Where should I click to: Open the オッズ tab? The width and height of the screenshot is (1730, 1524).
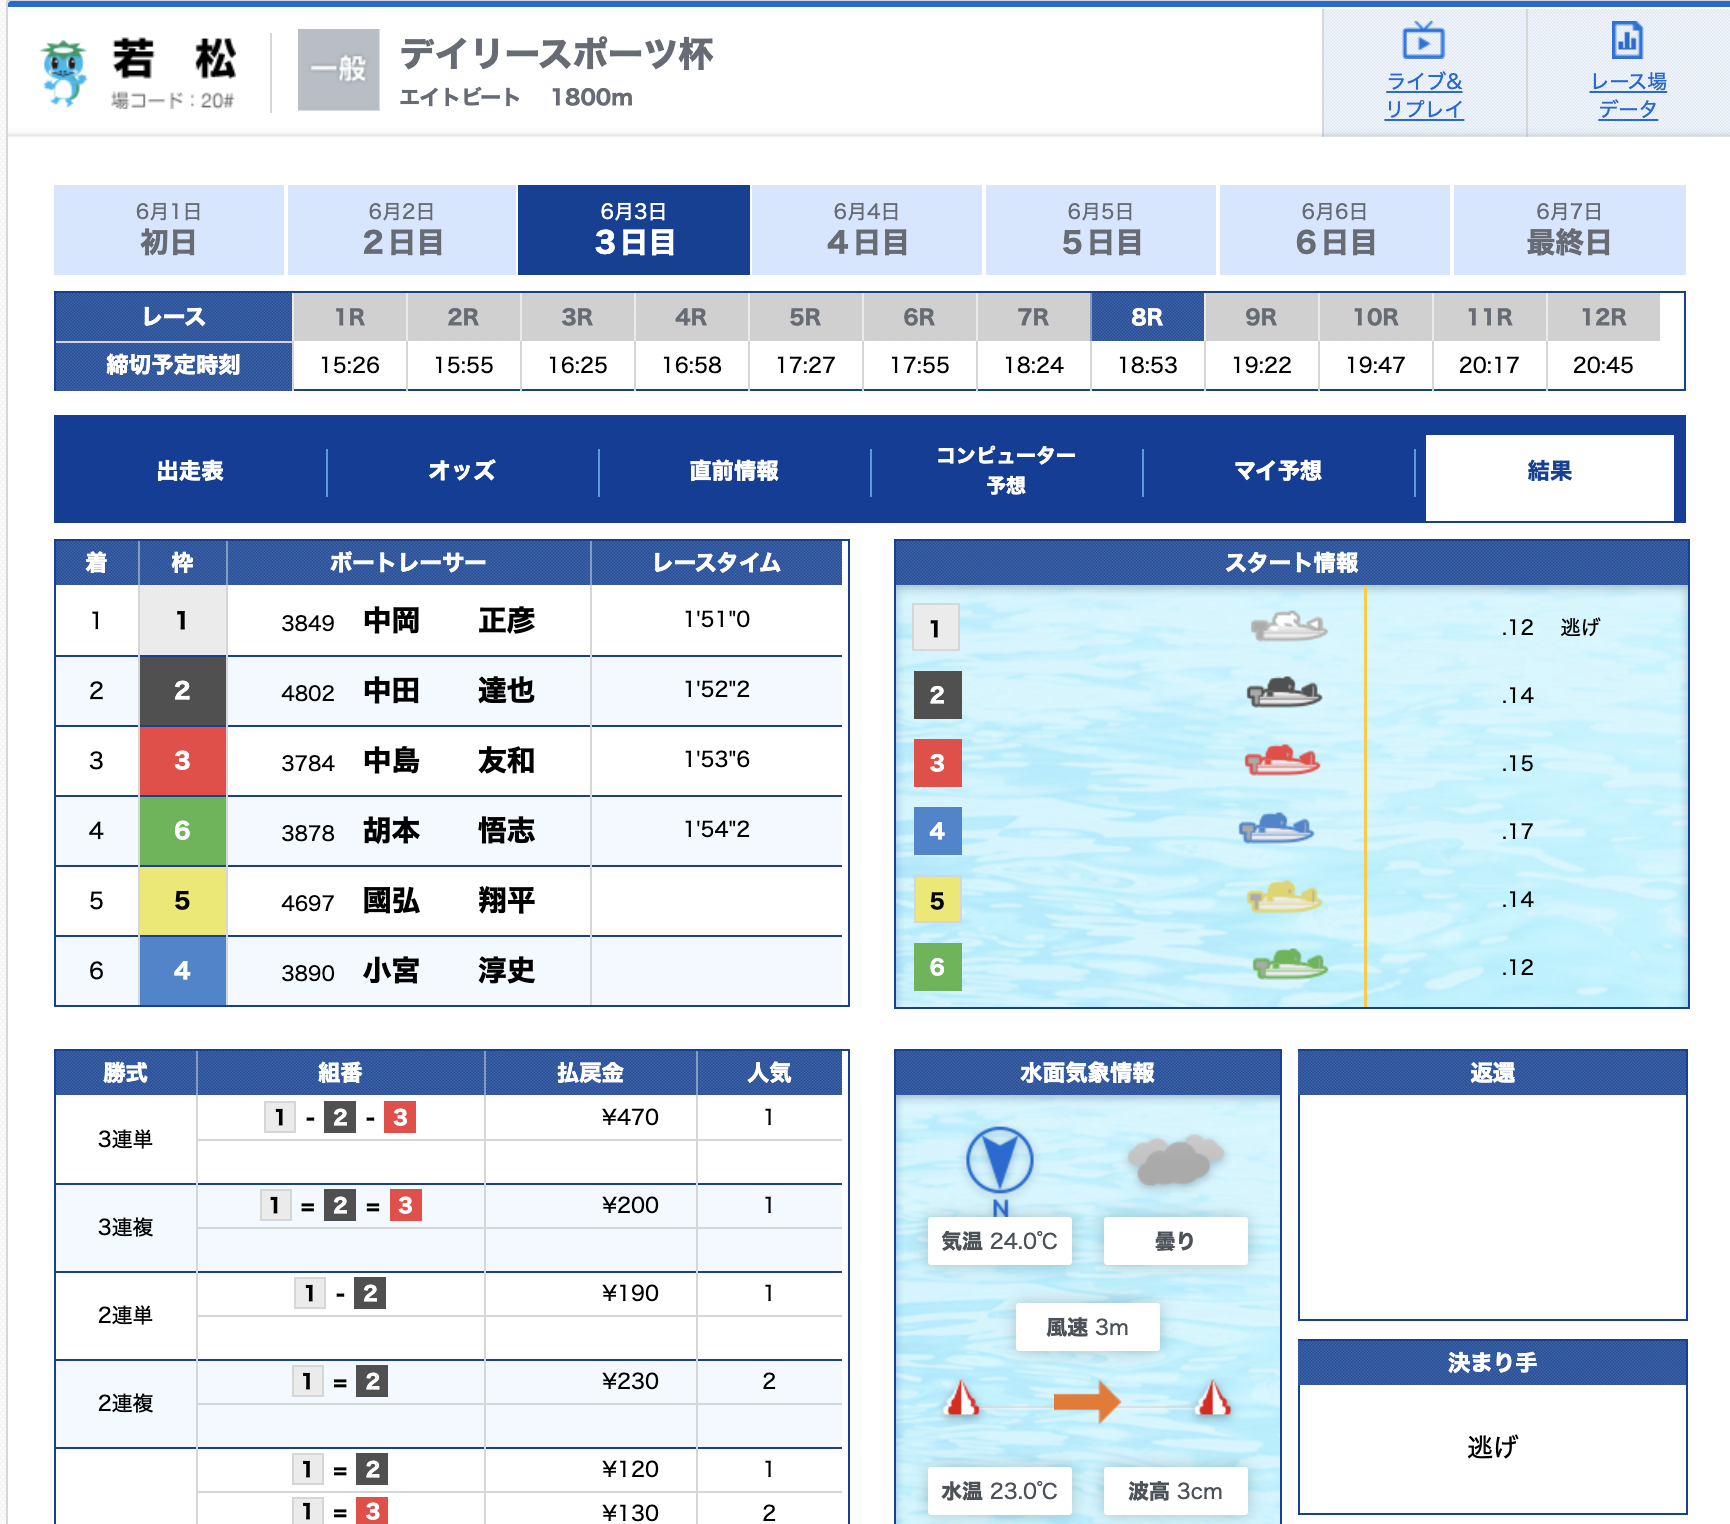pos(462,471)
